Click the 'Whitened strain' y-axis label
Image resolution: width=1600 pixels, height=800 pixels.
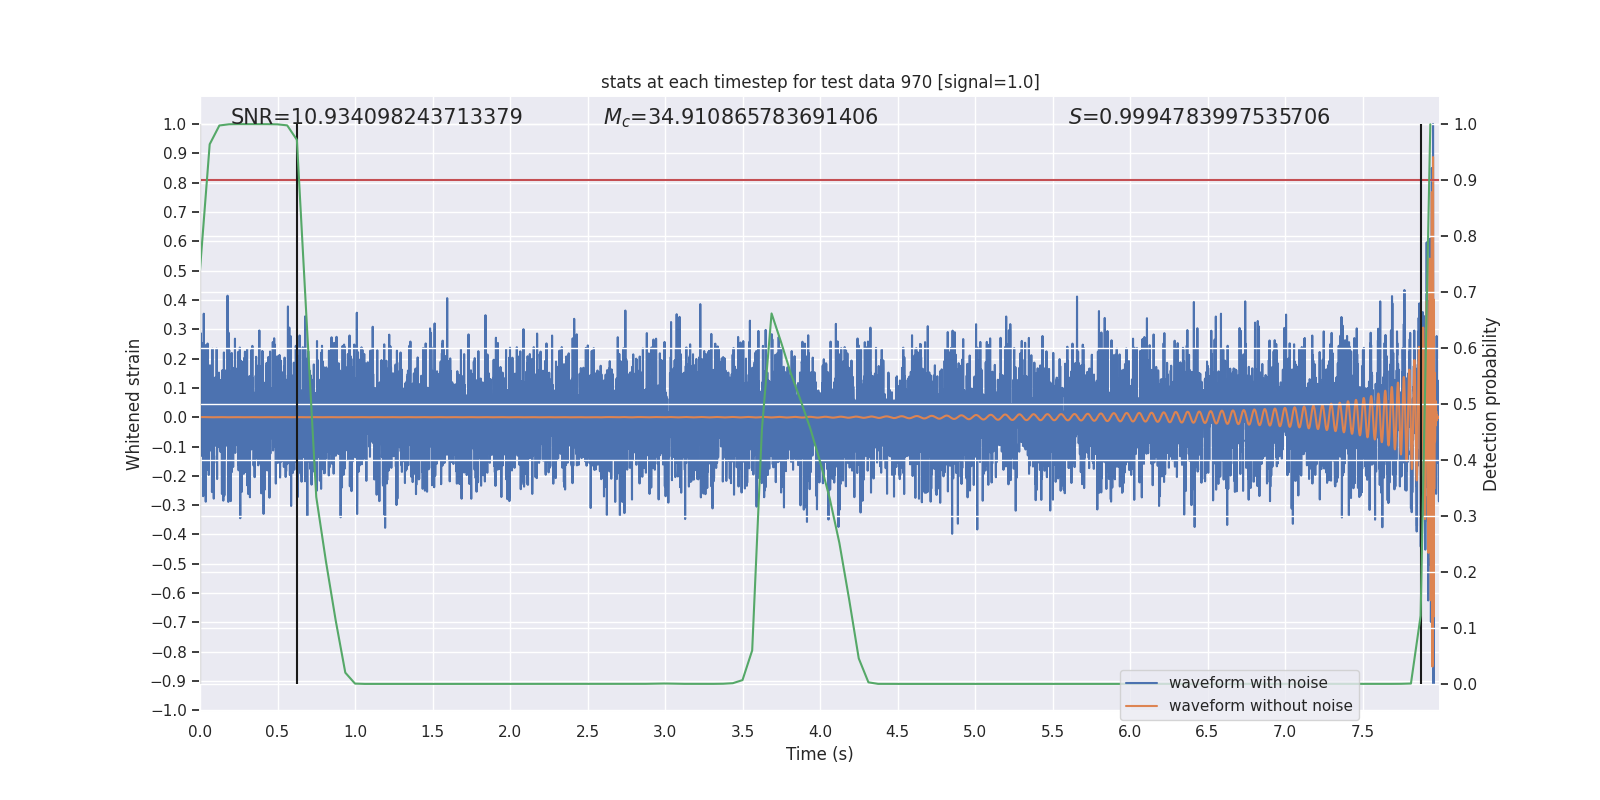tap(134, 404)
